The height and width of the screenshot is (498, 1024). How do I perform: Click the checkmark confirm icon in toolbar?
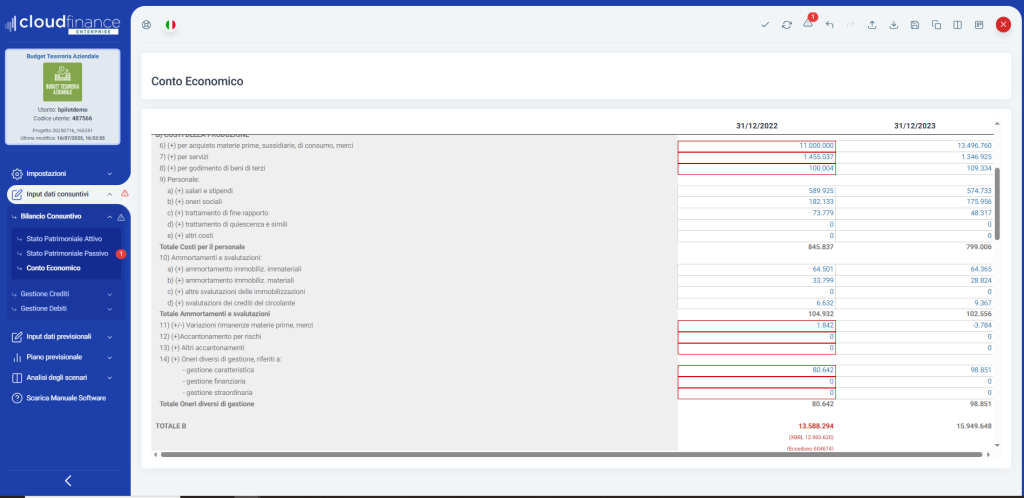pyautogui.click(x=765, y=25)
